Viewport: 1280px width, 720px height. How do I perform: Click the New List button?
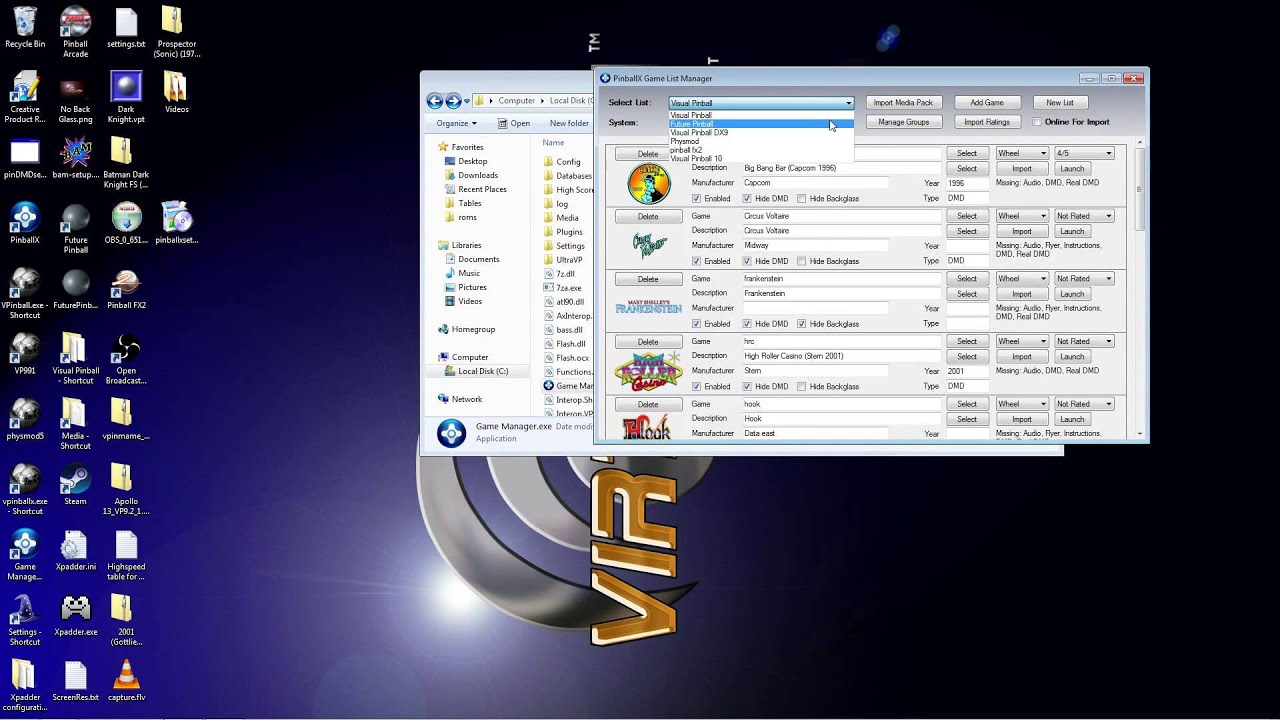coord(1060,103)
